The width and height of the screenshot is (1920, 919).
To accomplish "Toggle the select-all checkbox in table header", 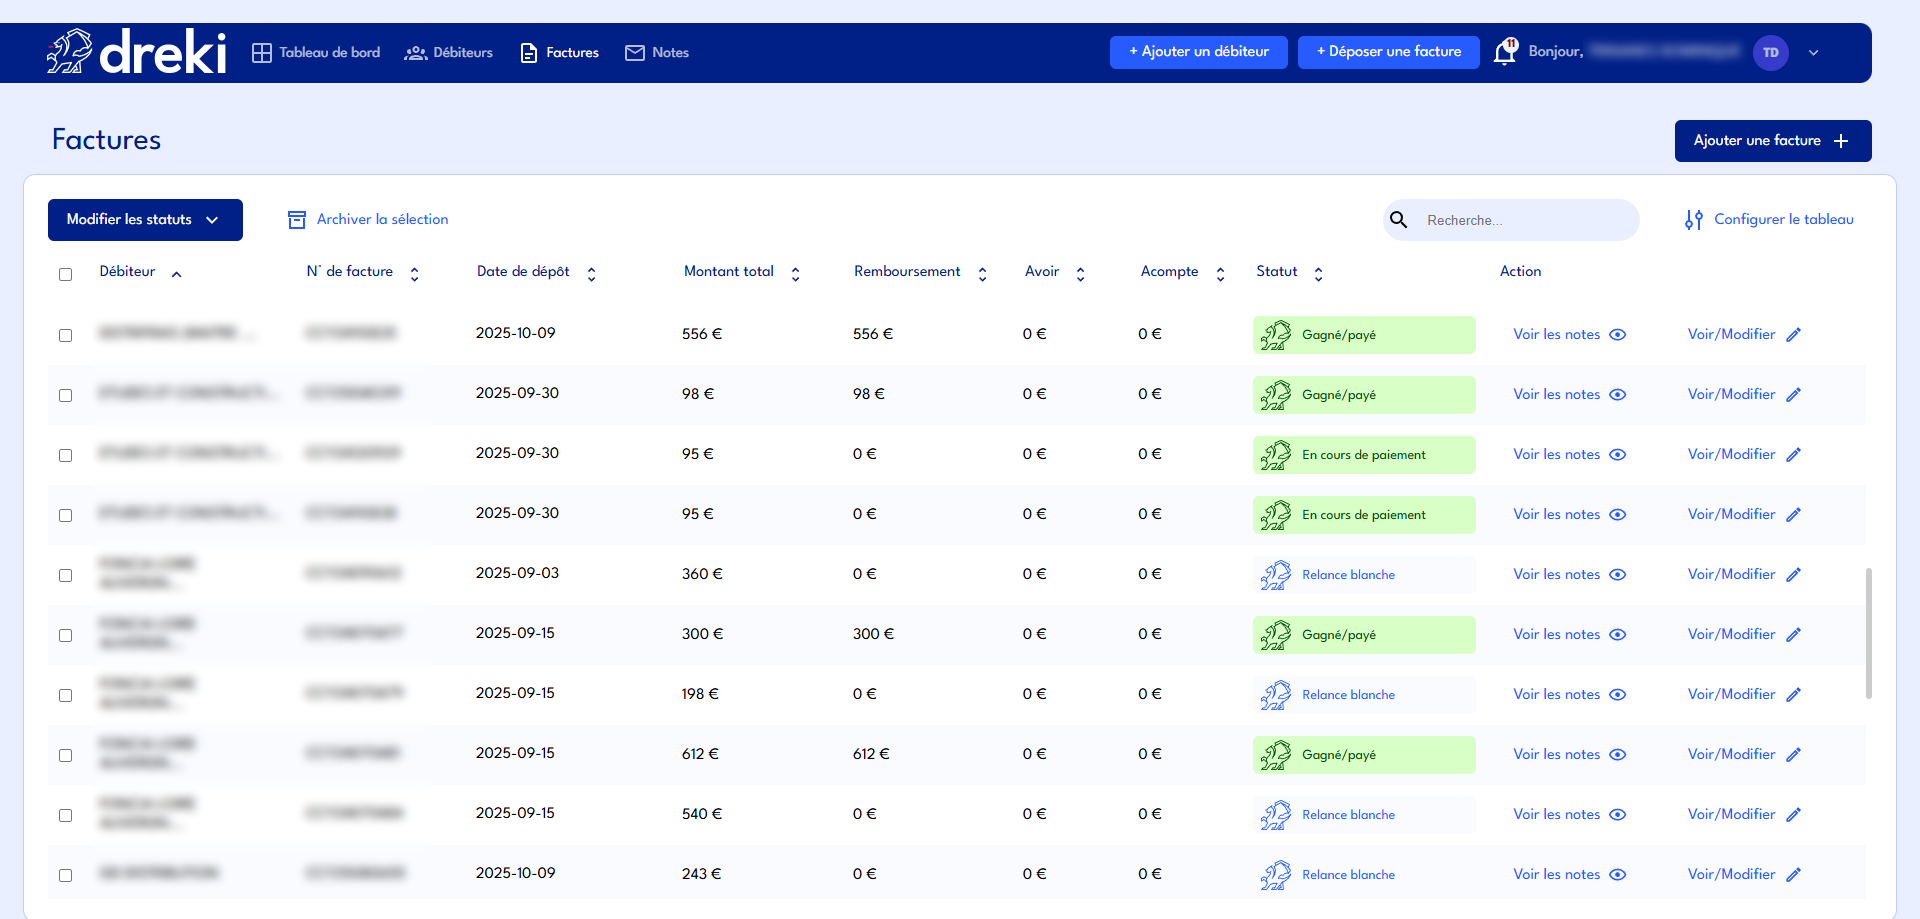I will (66, 274).
